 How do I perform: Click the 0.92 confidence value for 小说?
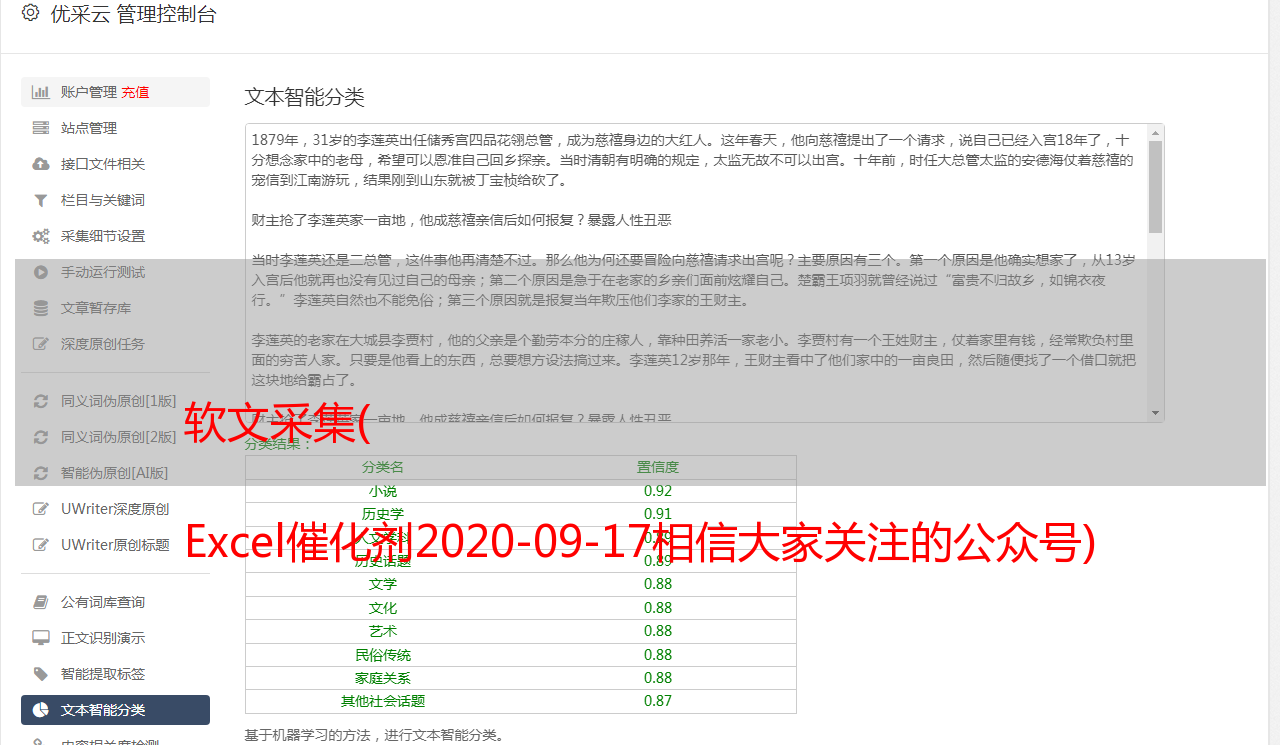pyautogui.click(x=658, y=491)
